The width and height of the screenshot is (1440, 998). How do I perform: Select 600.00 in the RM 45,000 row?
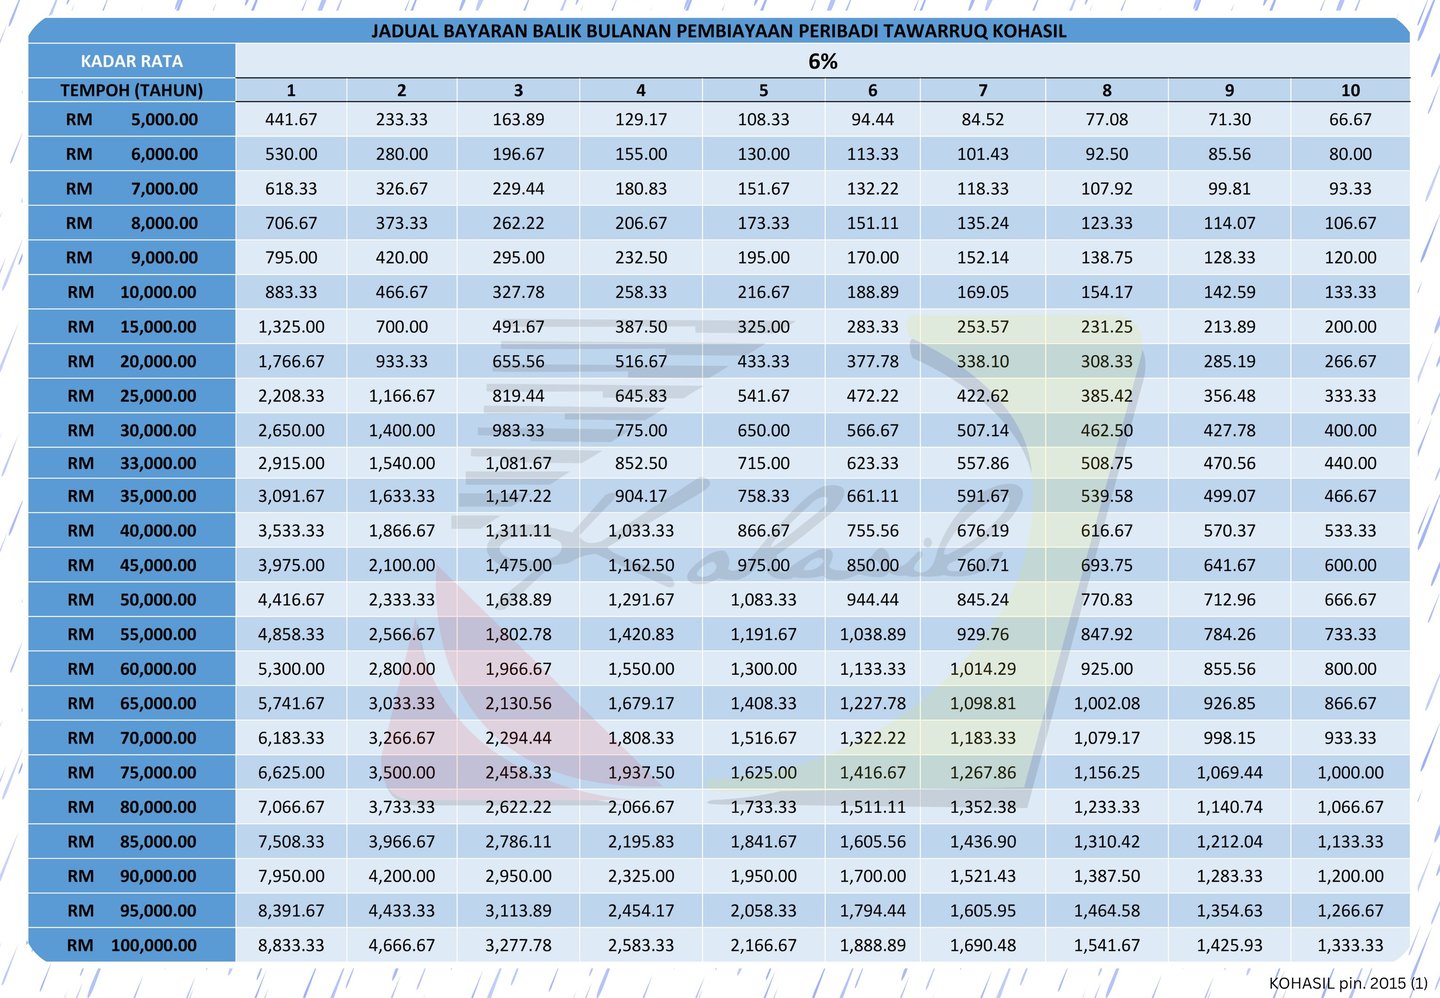pyautogui.click(x=1350, y=565)
